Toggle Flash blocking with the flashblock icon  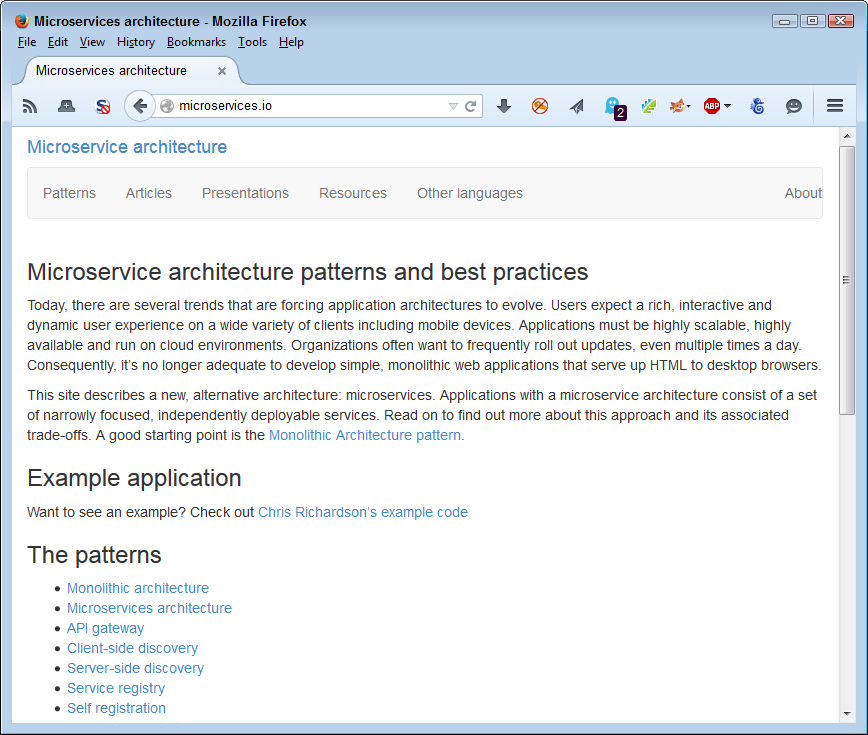[540, 105]
